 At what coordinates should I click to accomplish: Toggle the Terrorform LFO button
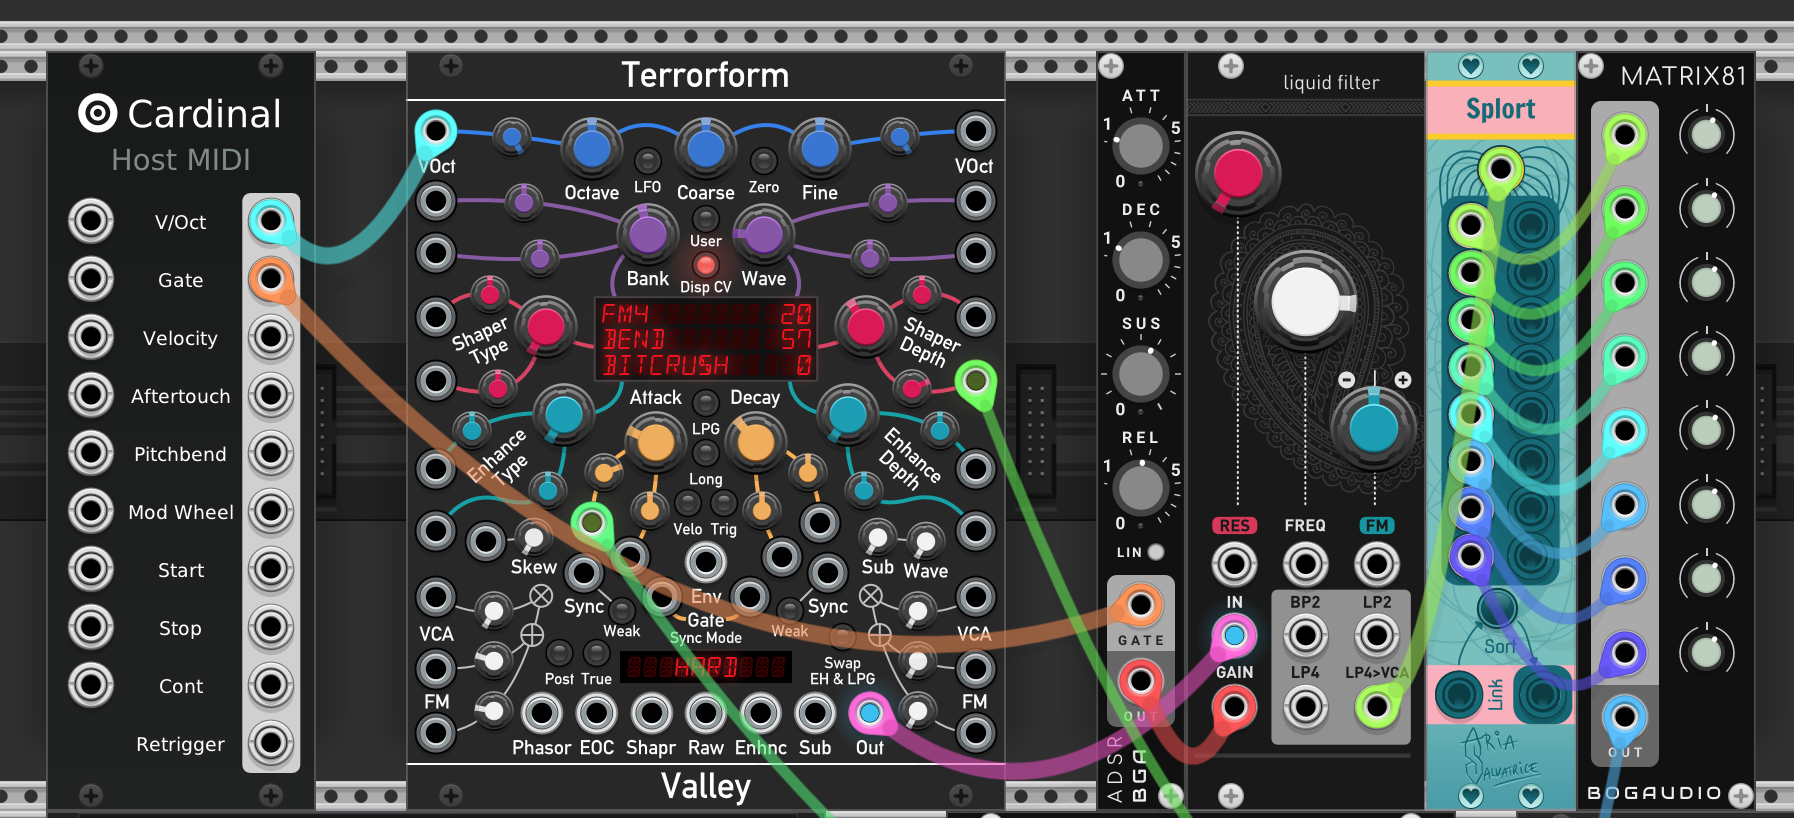point(648,161)
